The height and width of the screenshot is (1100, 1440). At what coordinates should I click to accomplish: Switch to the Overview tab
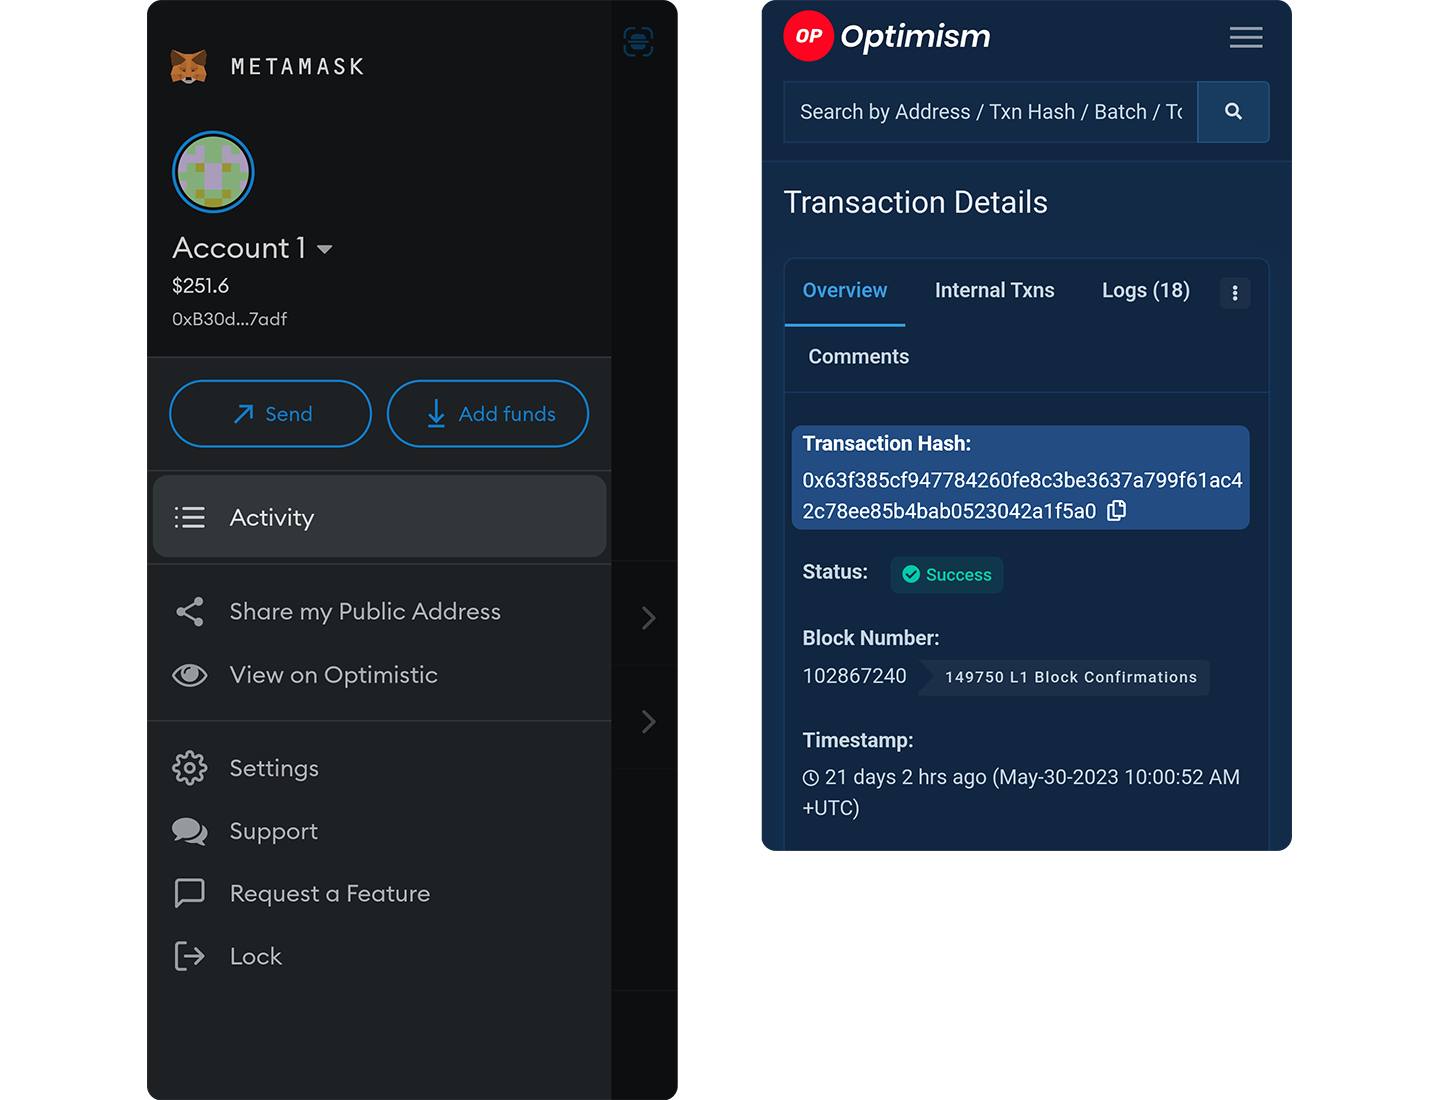(x=845, y=291)
